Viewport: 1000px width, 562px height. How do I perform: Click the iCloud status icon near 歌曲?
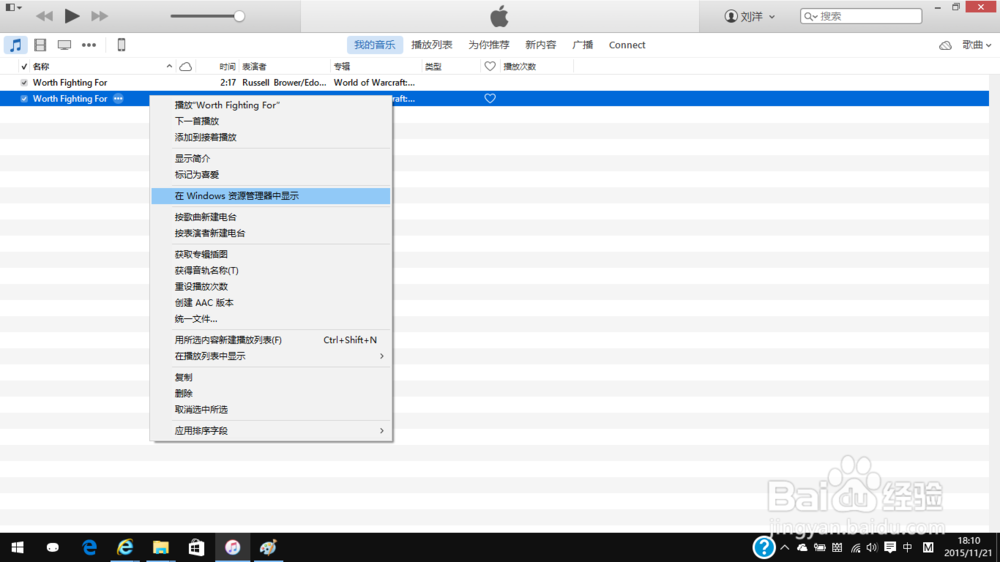945,45
